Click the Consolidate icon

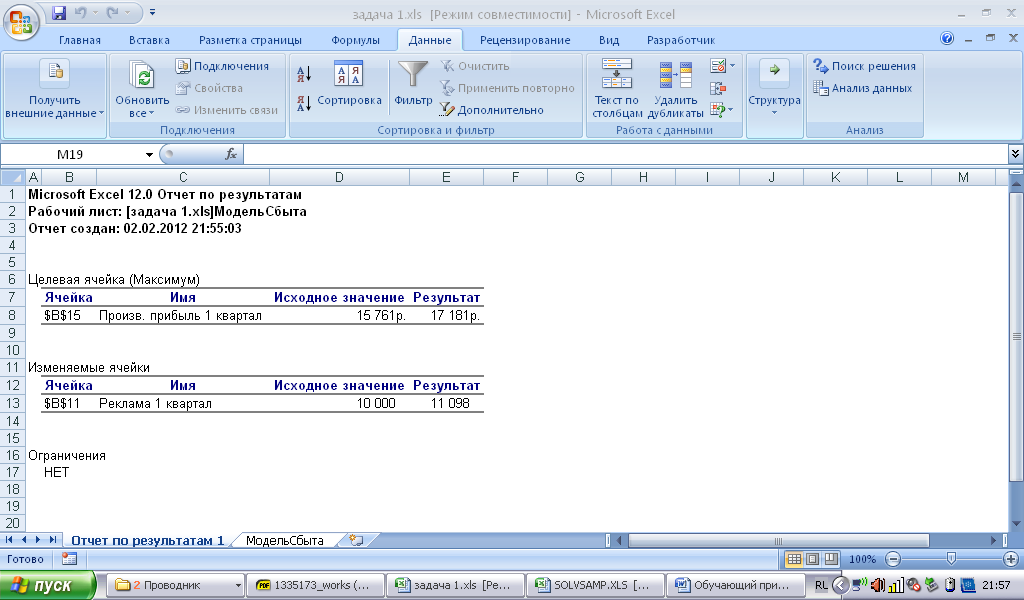pyautogui.click(x=718, y=88)
